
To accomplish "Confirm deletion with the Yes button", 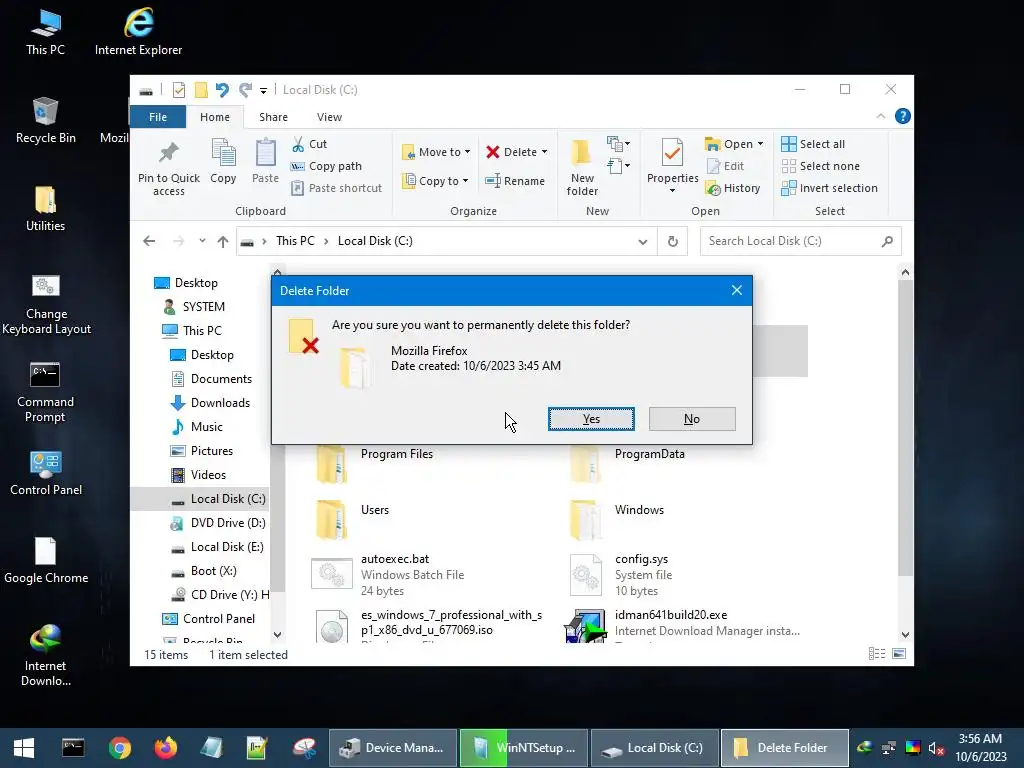I will tap(591, 419).
